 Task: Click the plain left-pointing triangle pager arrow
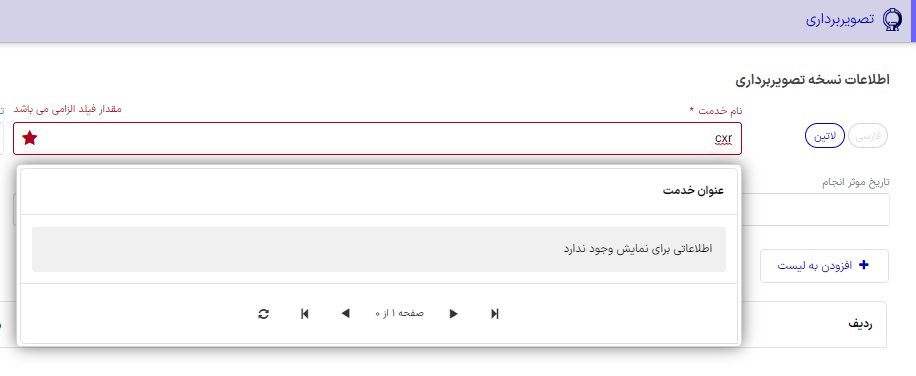pyautogui.click(x=345, y=314)
